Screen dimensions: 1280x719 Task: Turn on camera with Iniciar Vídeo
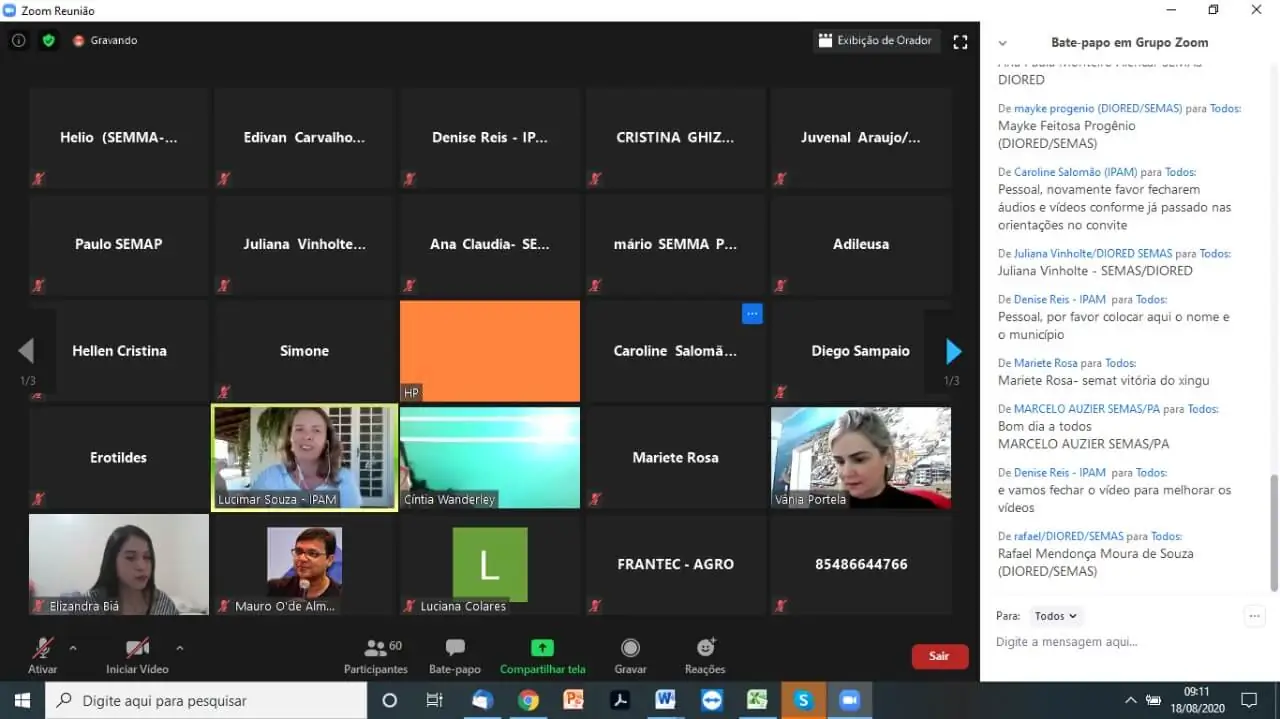(137, 649)
